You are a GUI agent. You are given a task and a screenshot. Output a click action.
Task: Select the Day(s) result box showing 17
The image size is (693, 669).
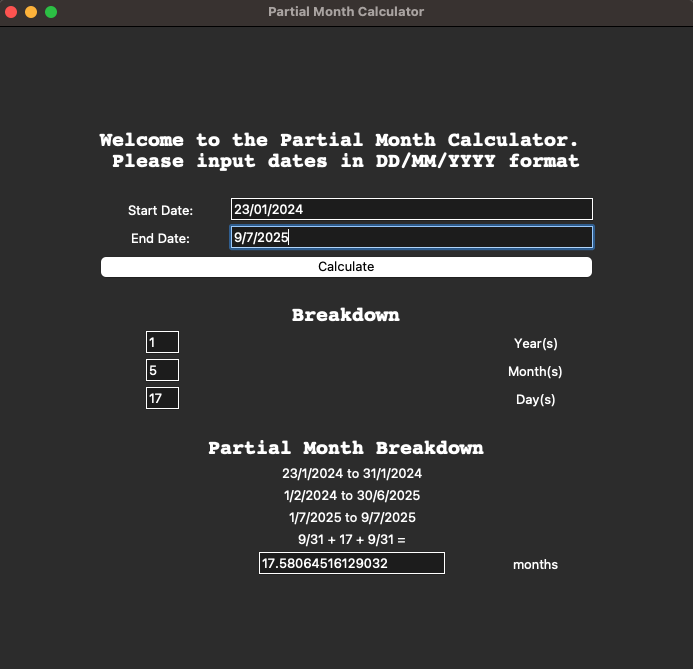(x=162, y=398)
